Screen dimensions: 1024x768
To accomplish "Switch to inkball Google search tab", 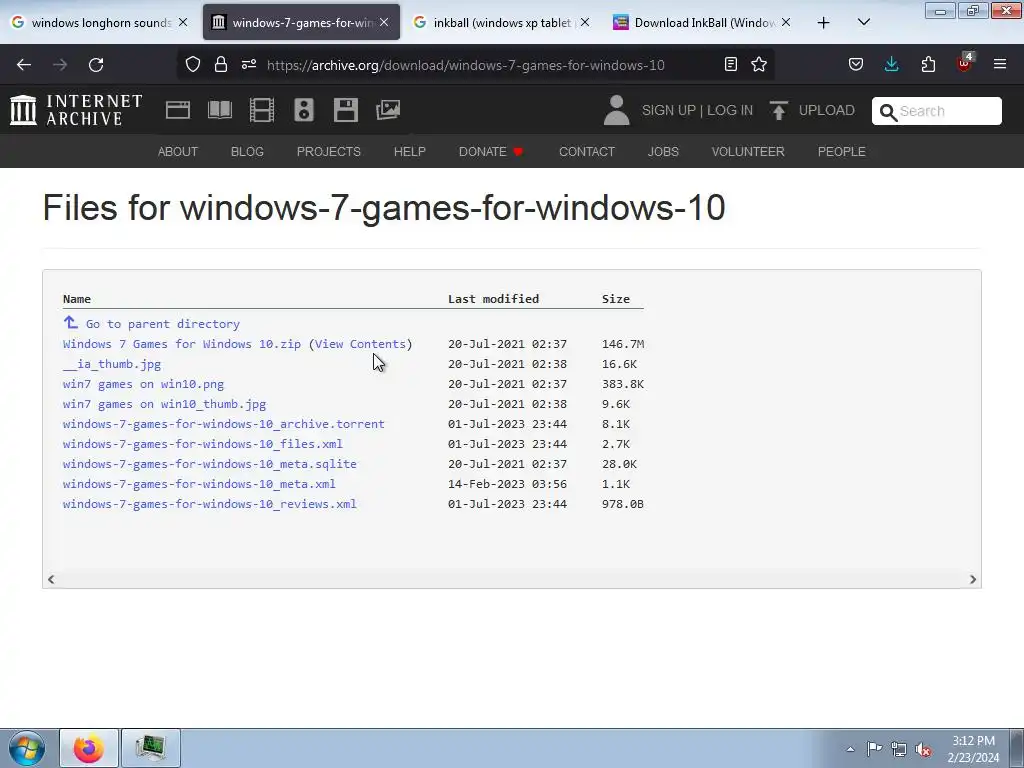I will coord(501,22).
